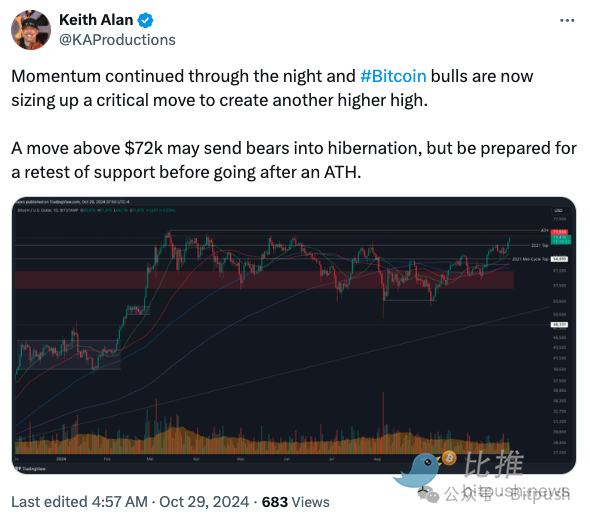Viewport: 590px width, 518px height.
Task: Click the WeChat icon in watermark
Action: (429, 495)
